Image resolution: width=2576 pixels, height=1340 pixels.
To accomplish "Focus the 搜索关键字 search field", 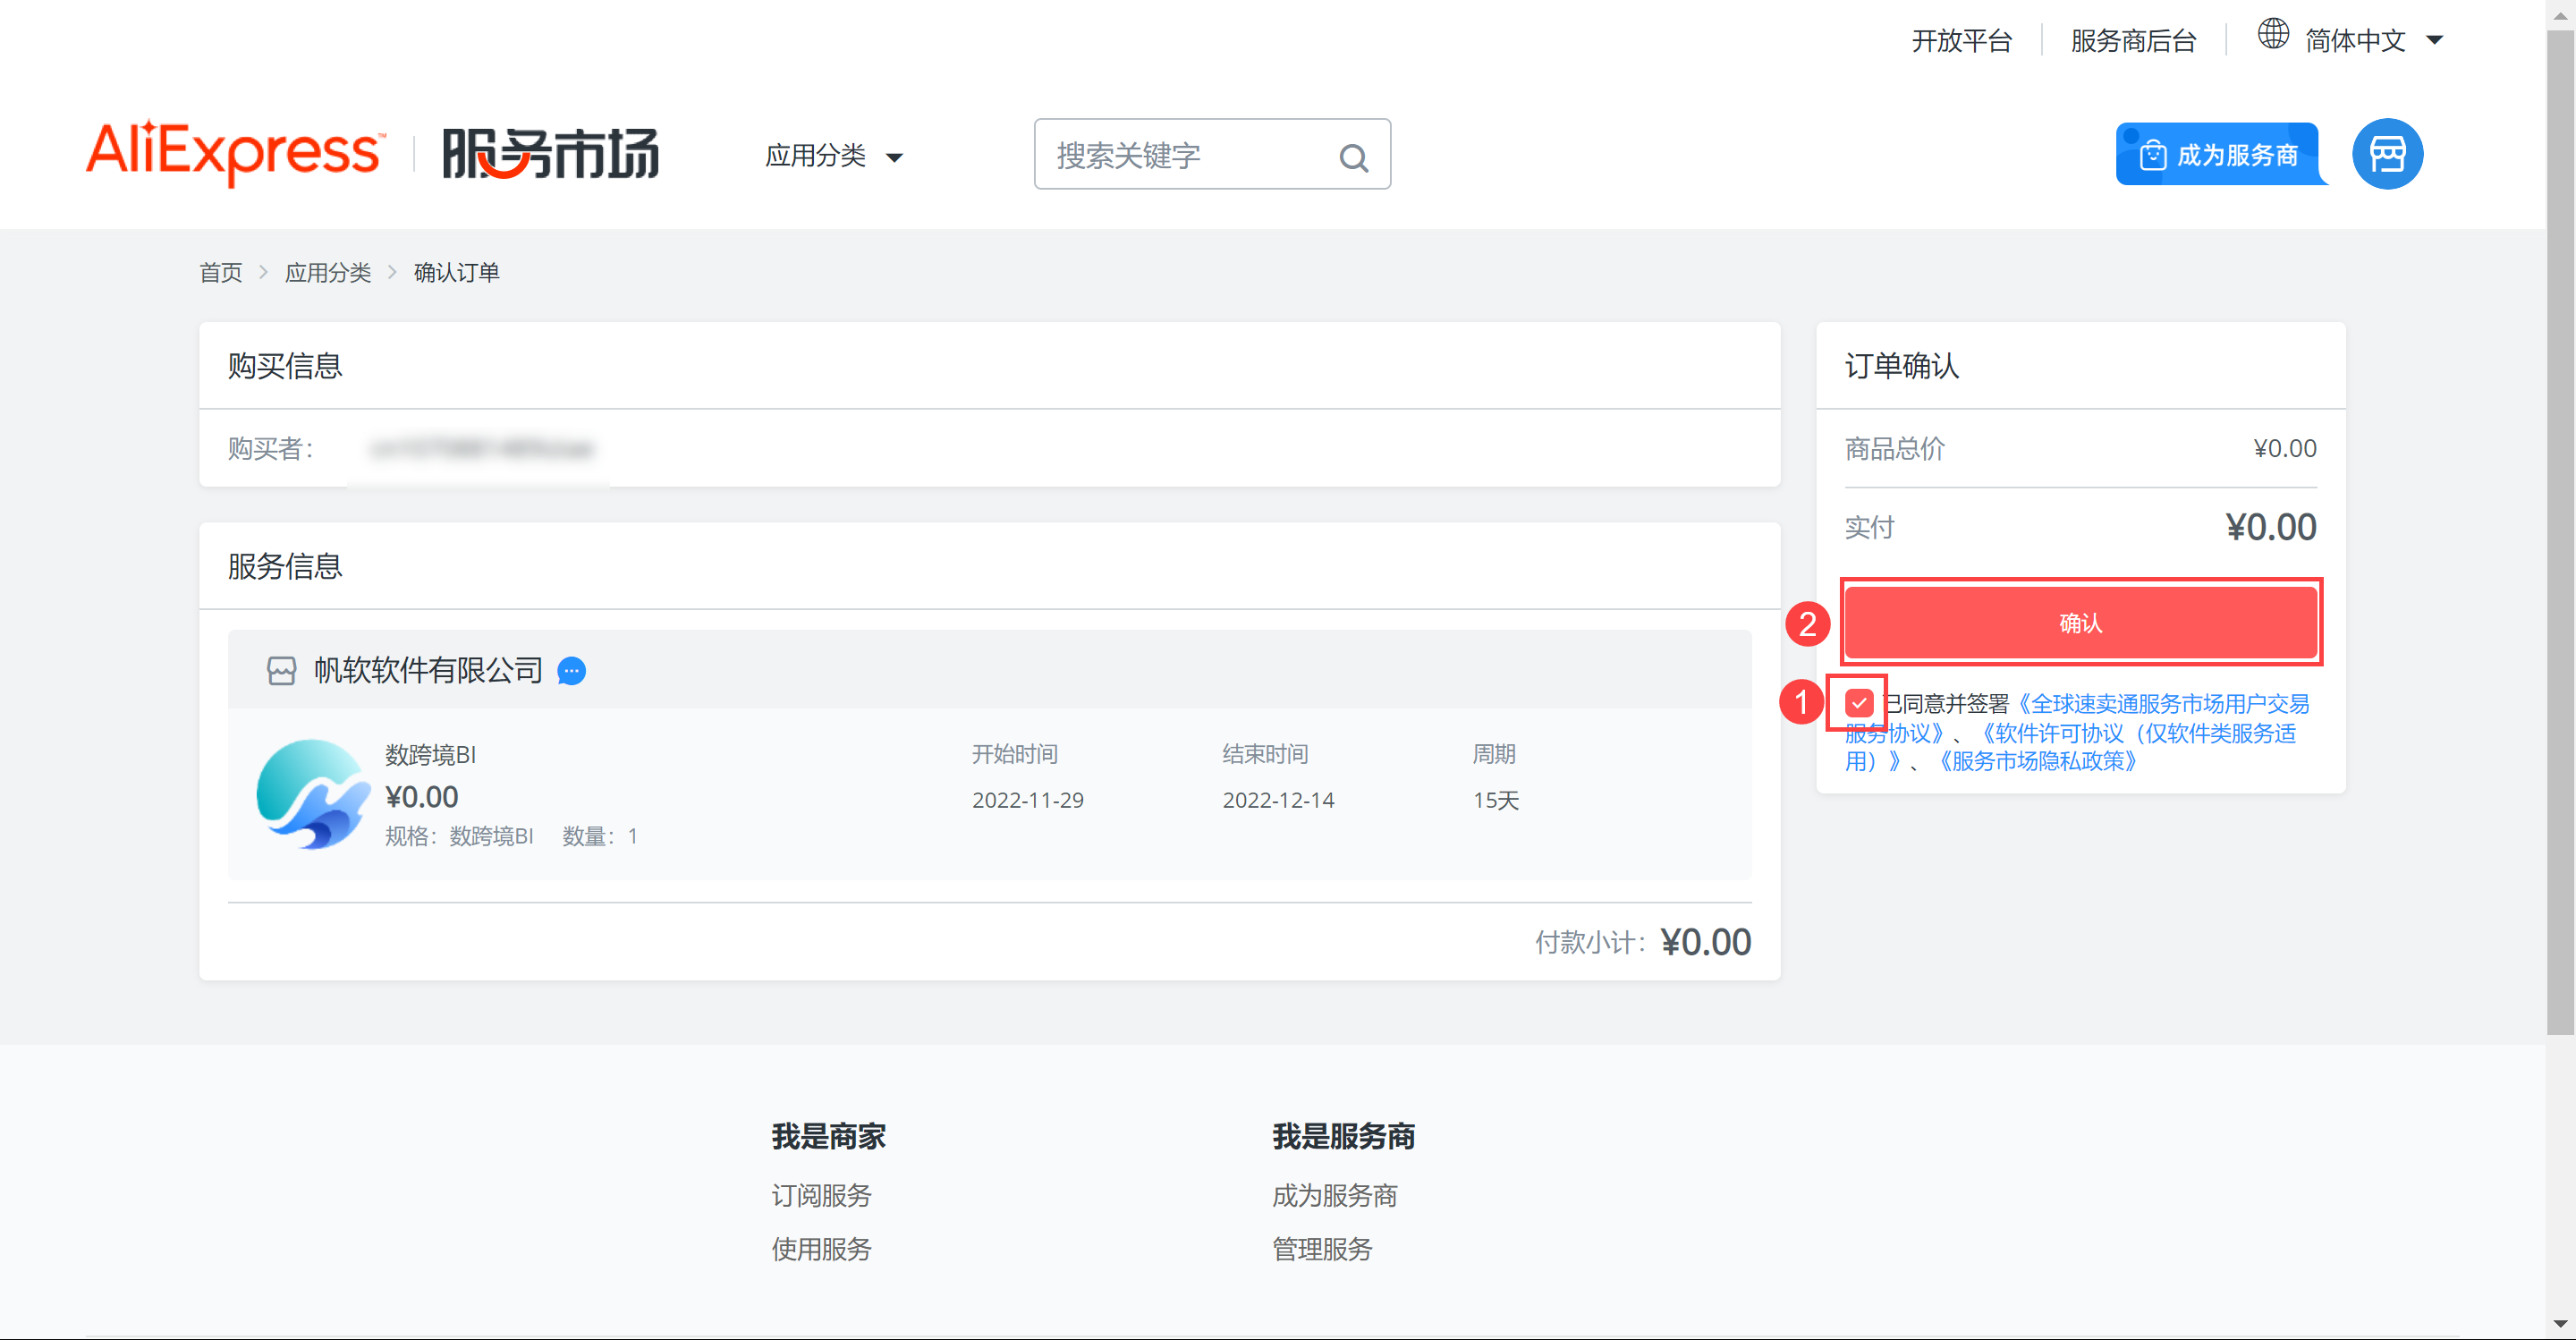I will [1211, 154].
